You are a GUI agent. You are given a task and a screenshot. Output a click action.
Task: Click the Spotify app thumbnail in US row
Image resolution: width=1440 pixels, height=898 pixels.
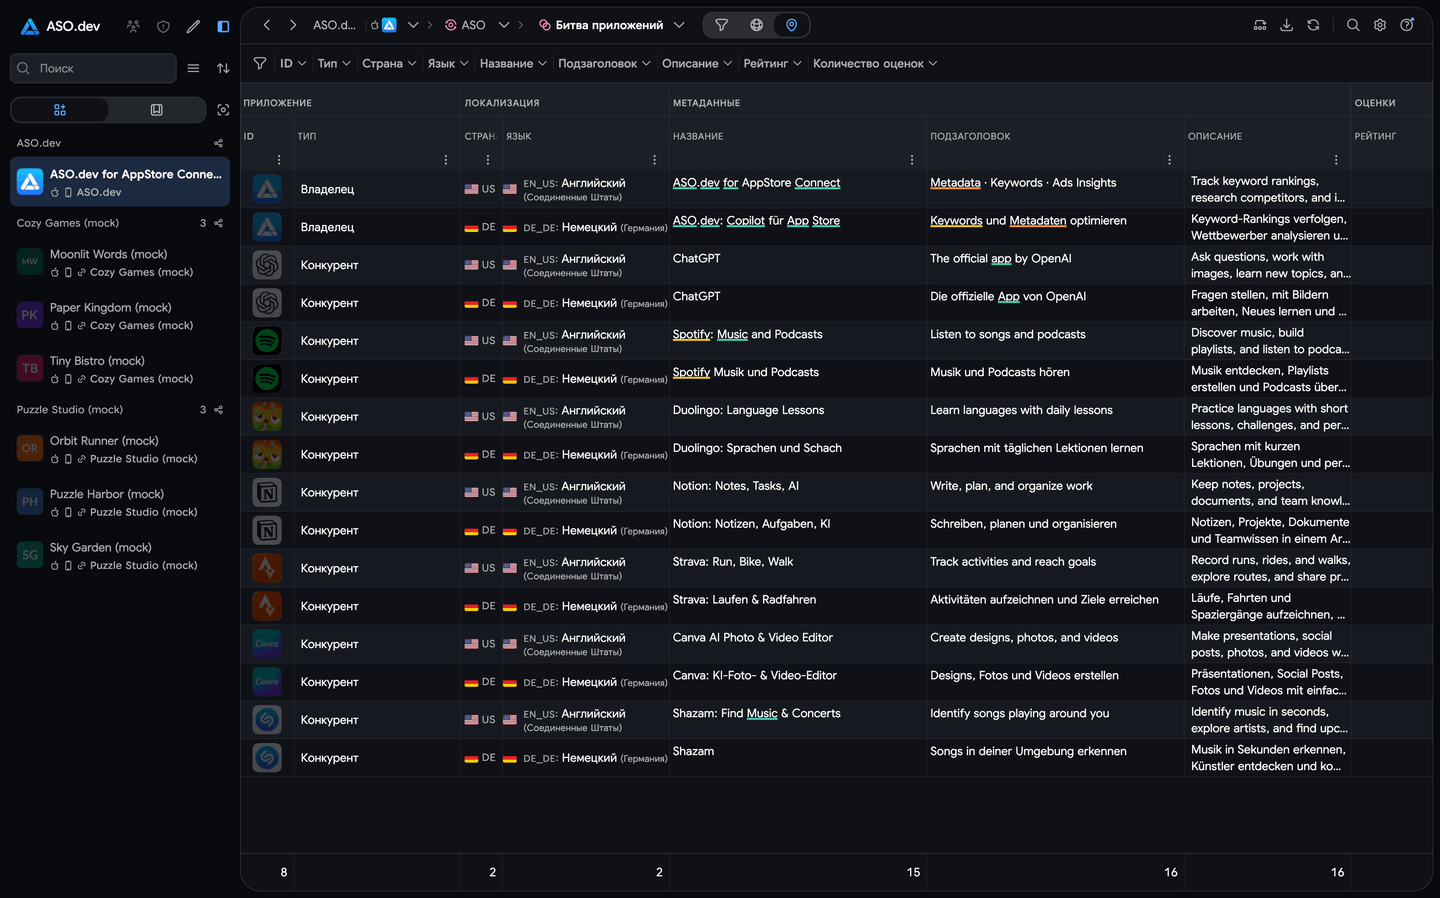(x=267, y=341)
